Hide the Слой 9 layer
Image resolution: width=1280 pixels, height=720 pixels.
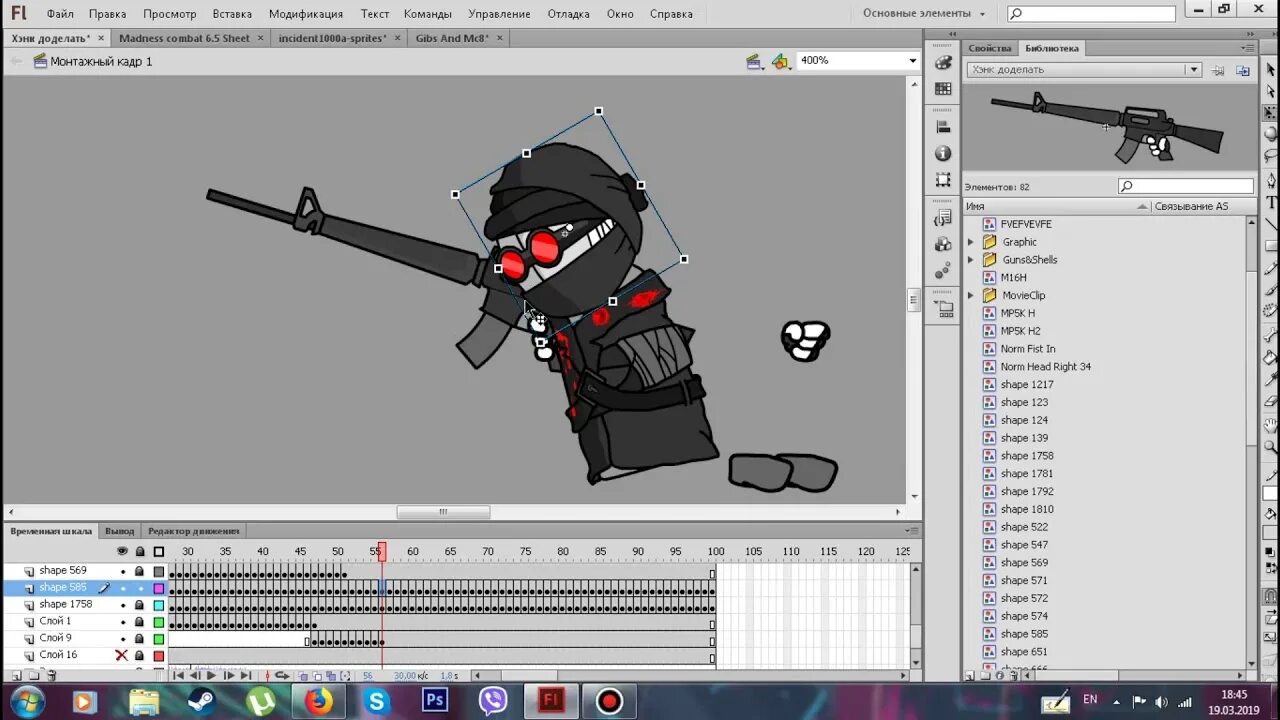[123, 639]
